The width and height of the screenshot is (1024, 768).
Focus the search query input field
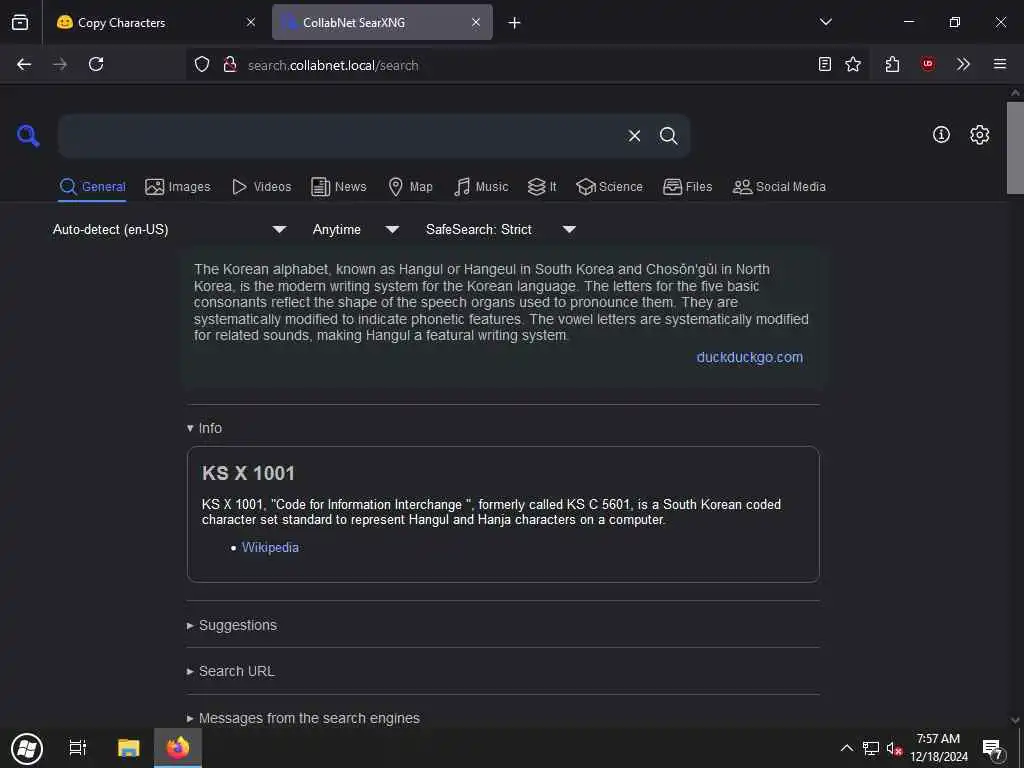pos(340,136)
